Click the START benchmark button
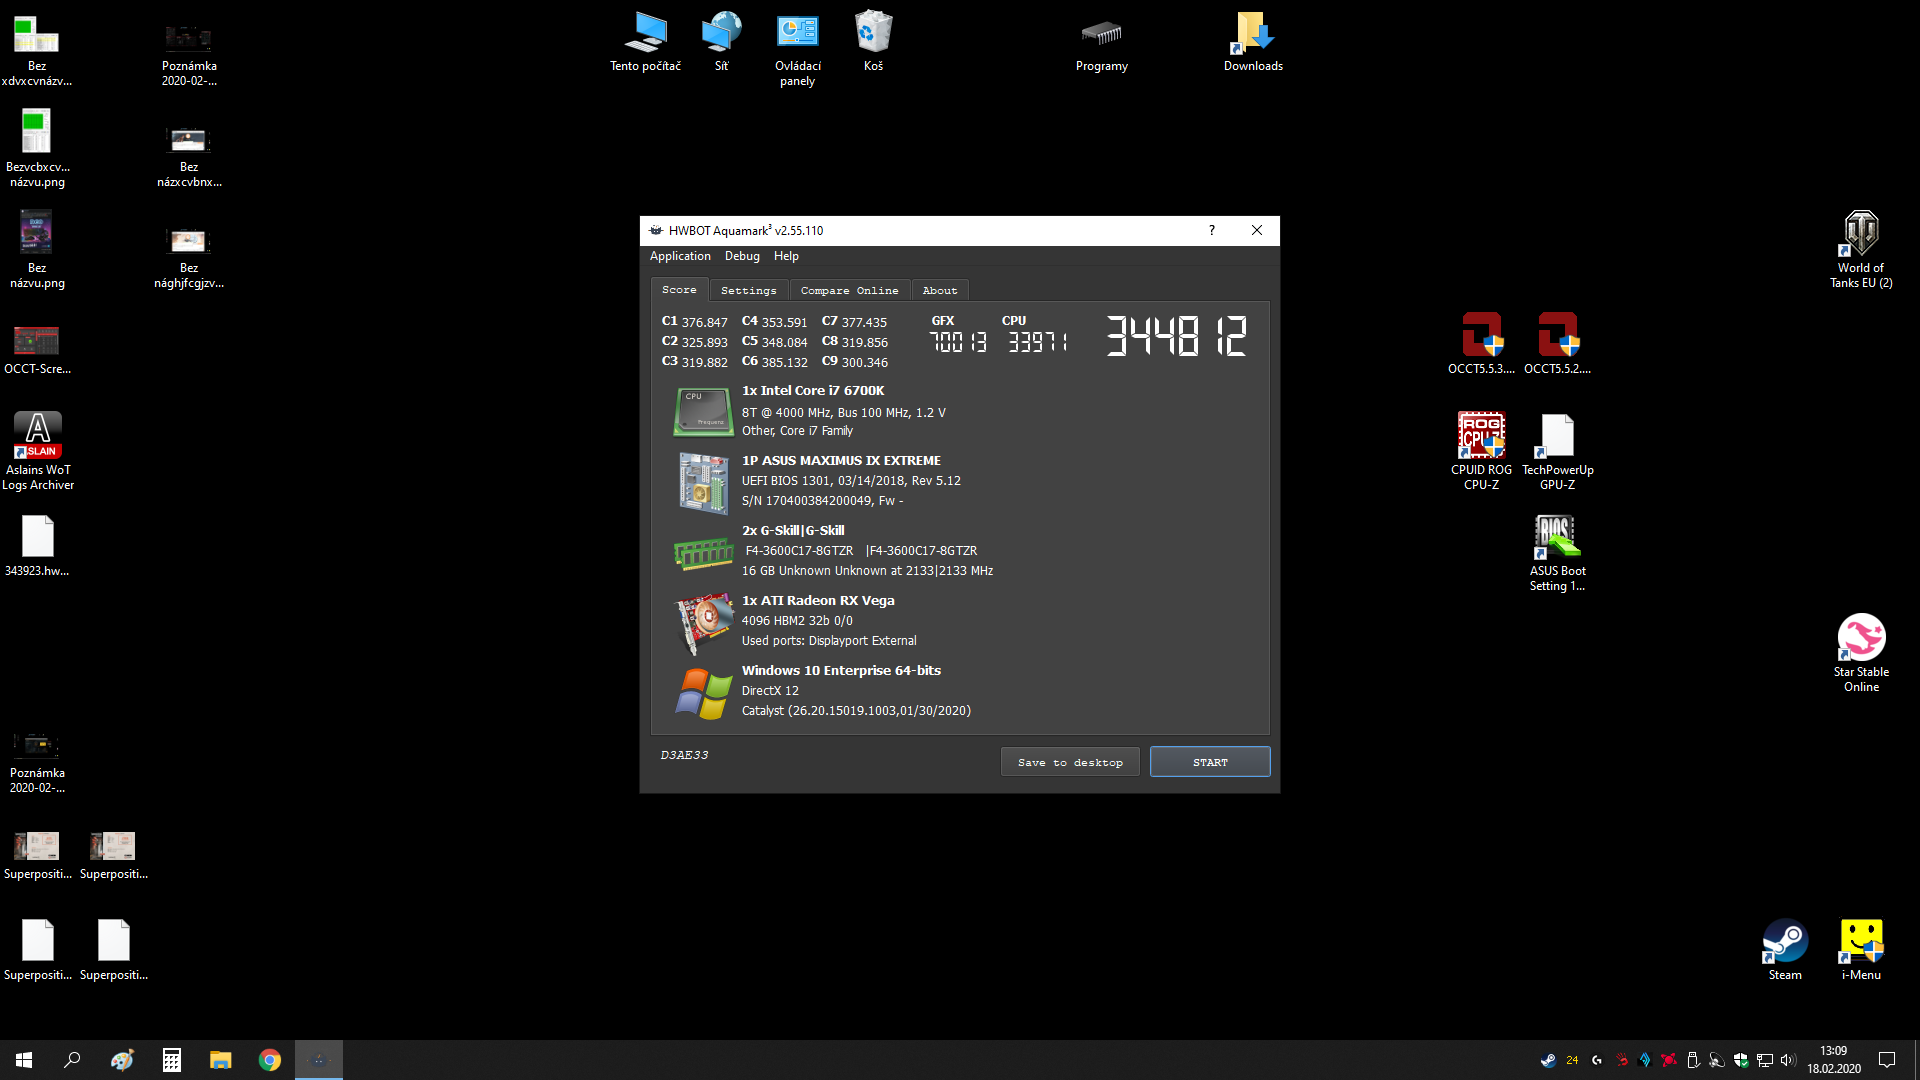Viewport: 1920px width, 1080px height. click(1210, 762)
